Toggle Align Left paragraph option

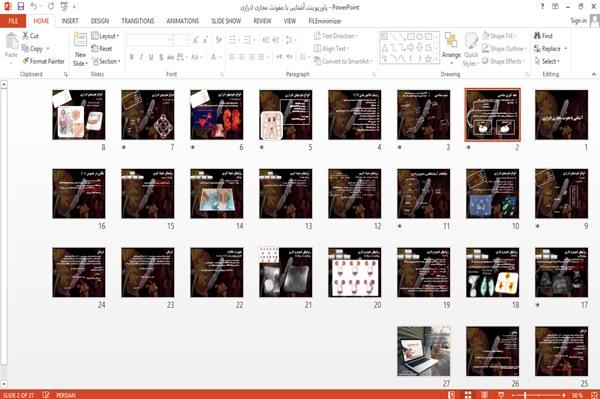tap(232, 57)
